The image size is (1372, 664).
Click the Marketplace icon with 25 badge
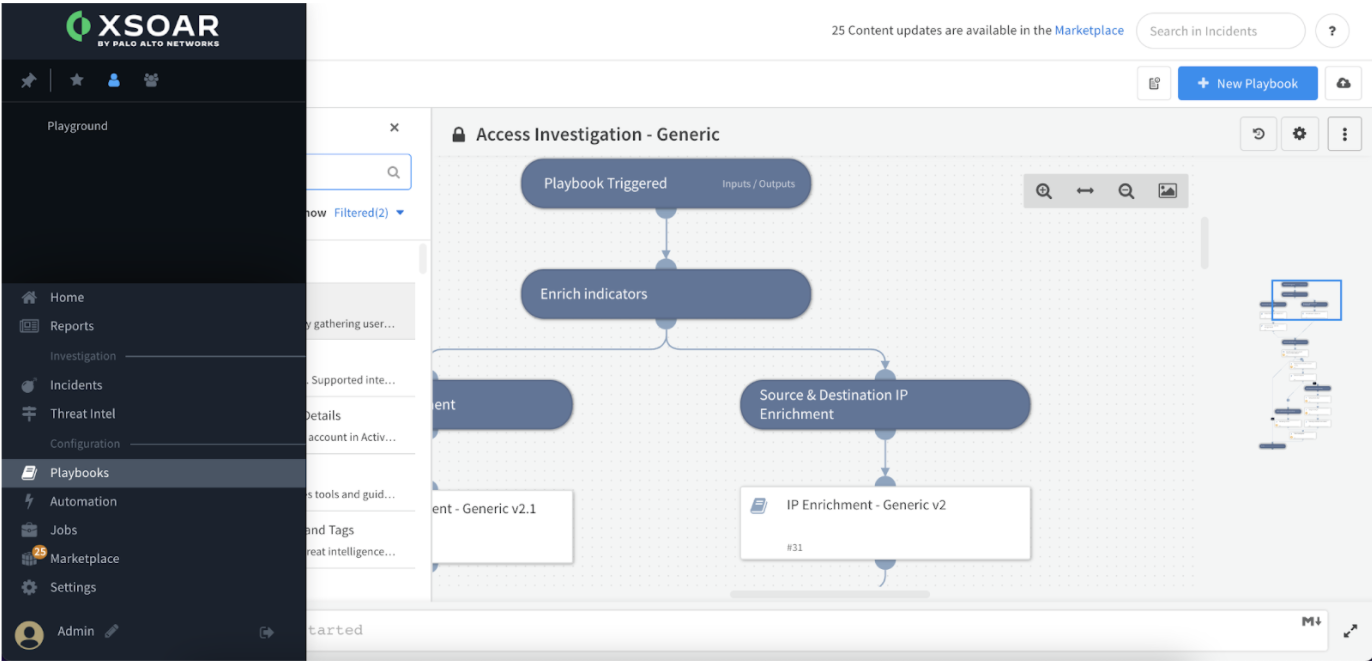click(x=32, y=557)
